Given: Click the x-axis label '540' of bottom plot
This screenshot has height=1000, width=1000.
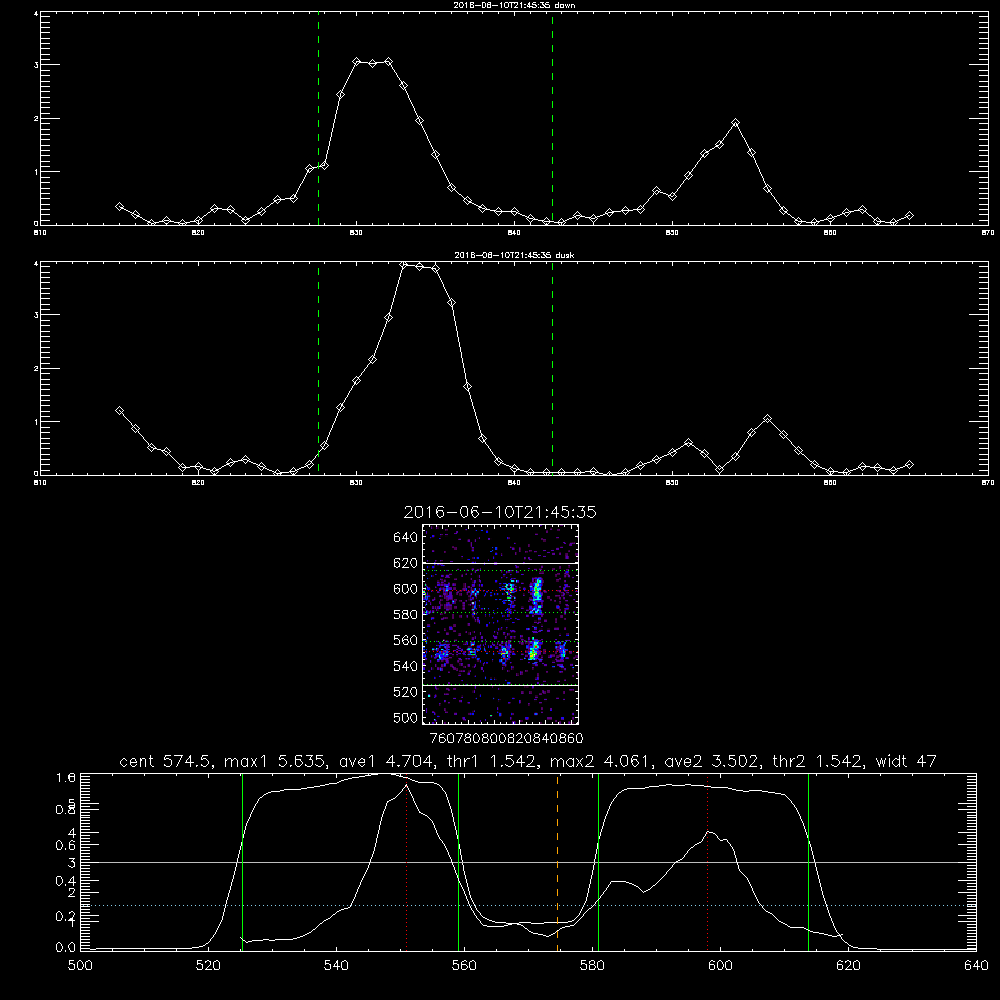Looking at the screenshot, I should click(x=336, y=966).
